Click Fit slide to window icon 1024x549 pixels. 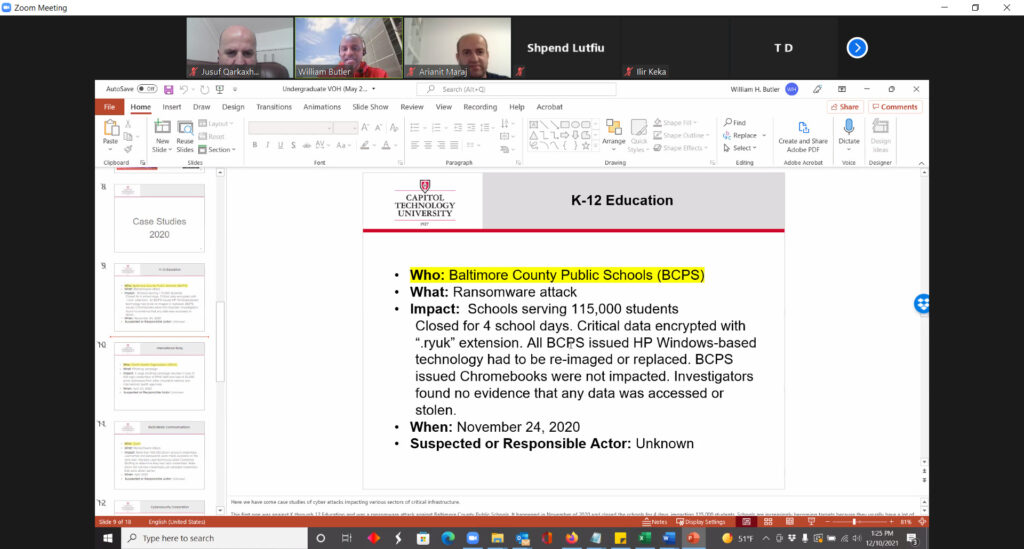pos(922,522)
